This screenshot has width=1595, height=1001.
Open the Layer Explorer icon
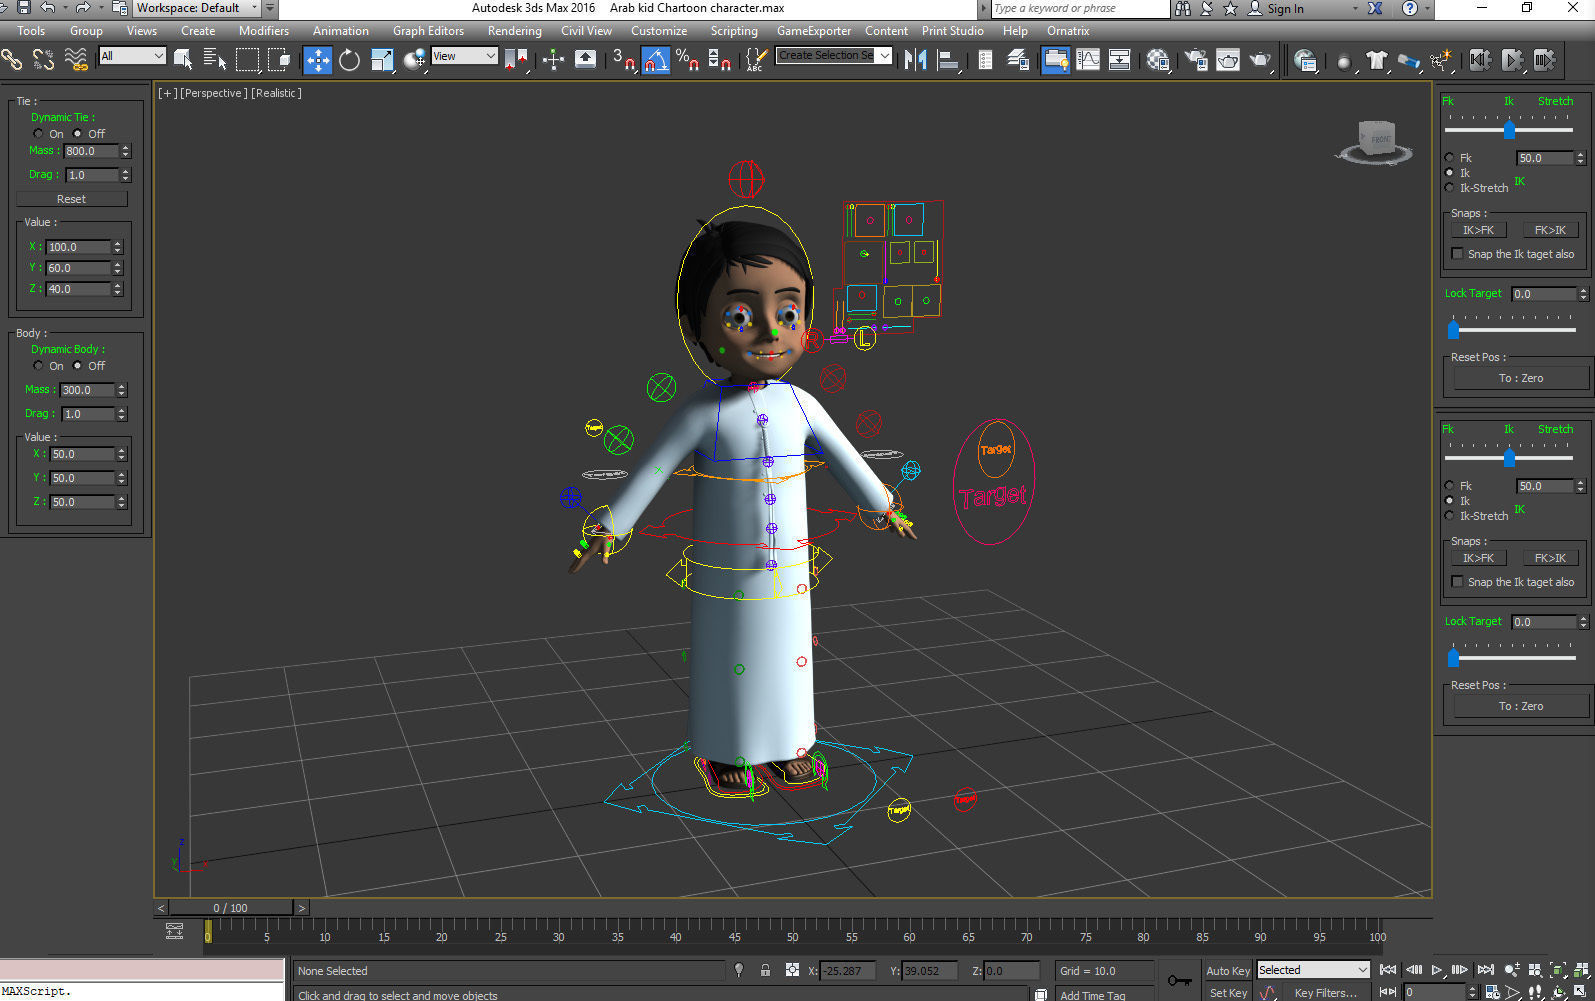(1018, 60)
